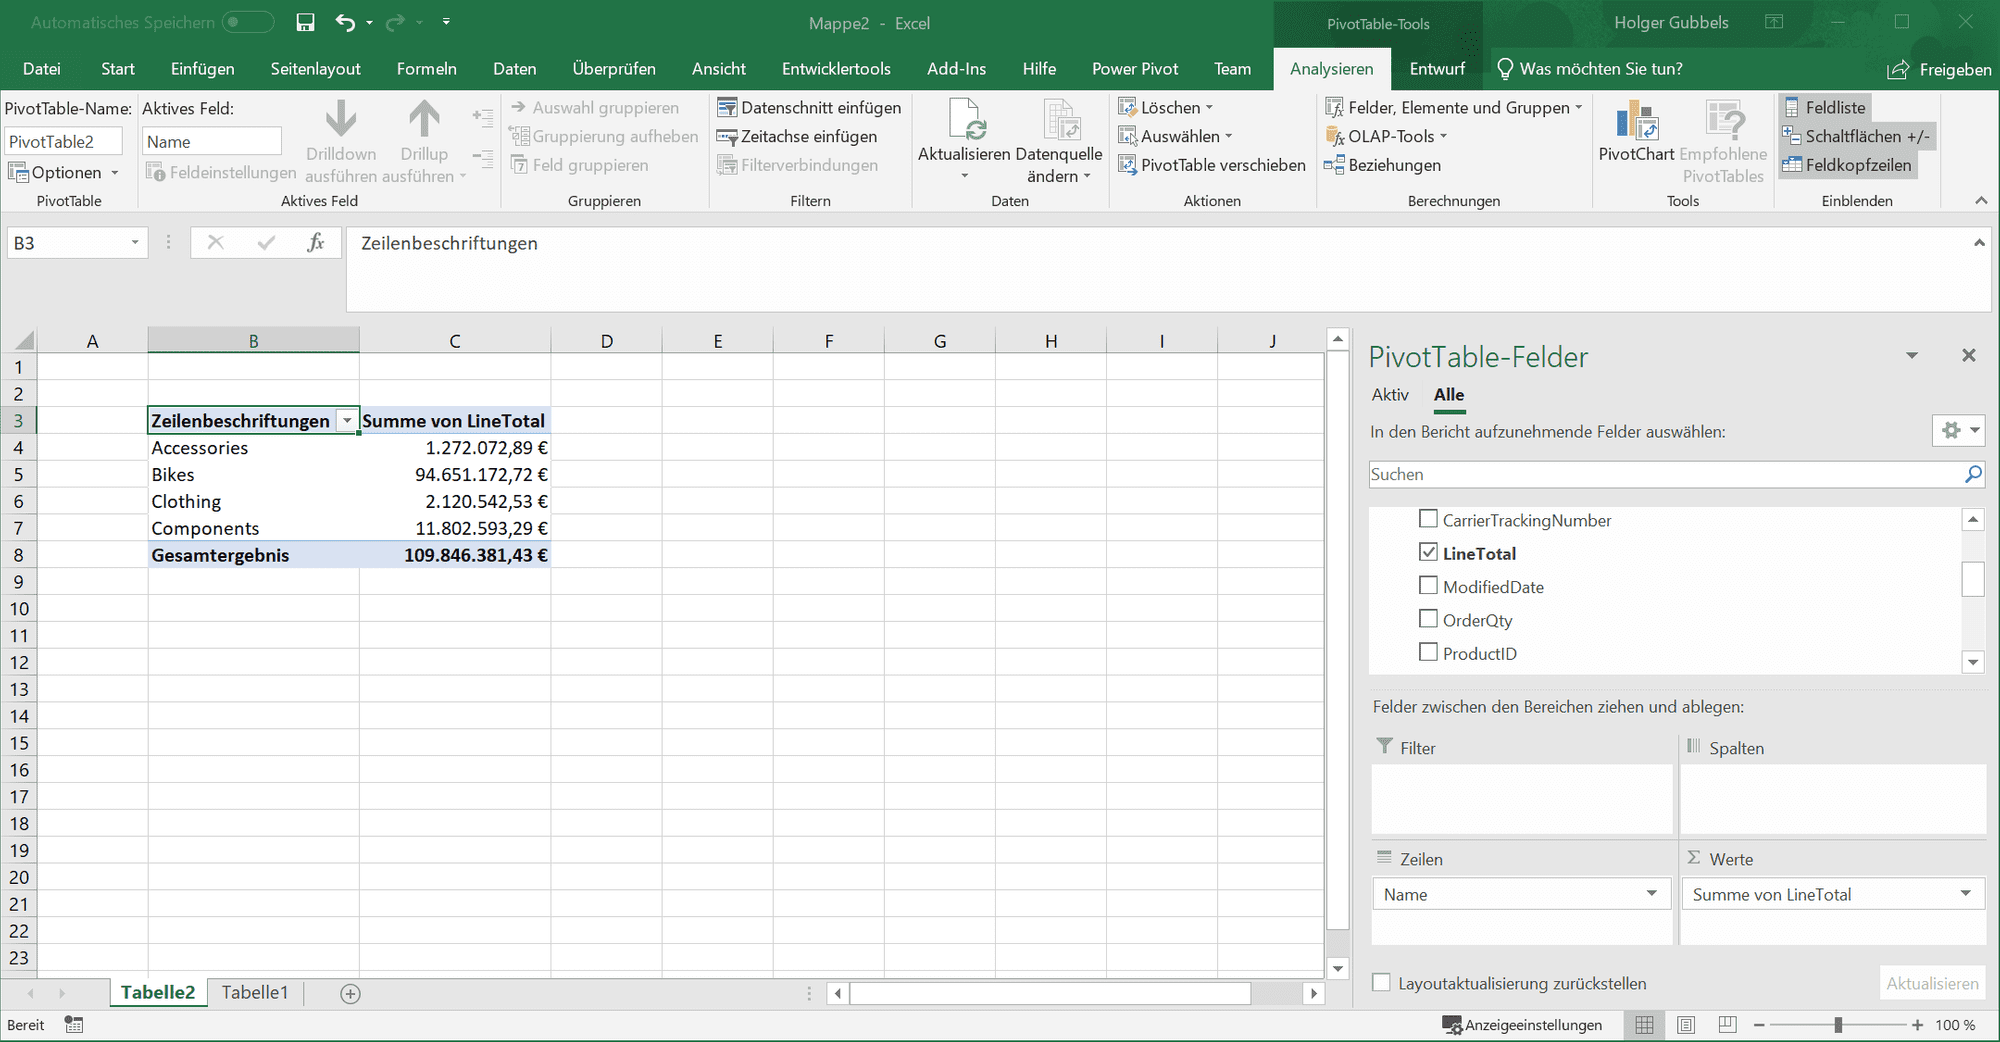The width and height of the screenshot is (2000, 1042).
Task: Switch to Einfügen ribbon tab
Action: pyautogui.click(x=203, y=69)
